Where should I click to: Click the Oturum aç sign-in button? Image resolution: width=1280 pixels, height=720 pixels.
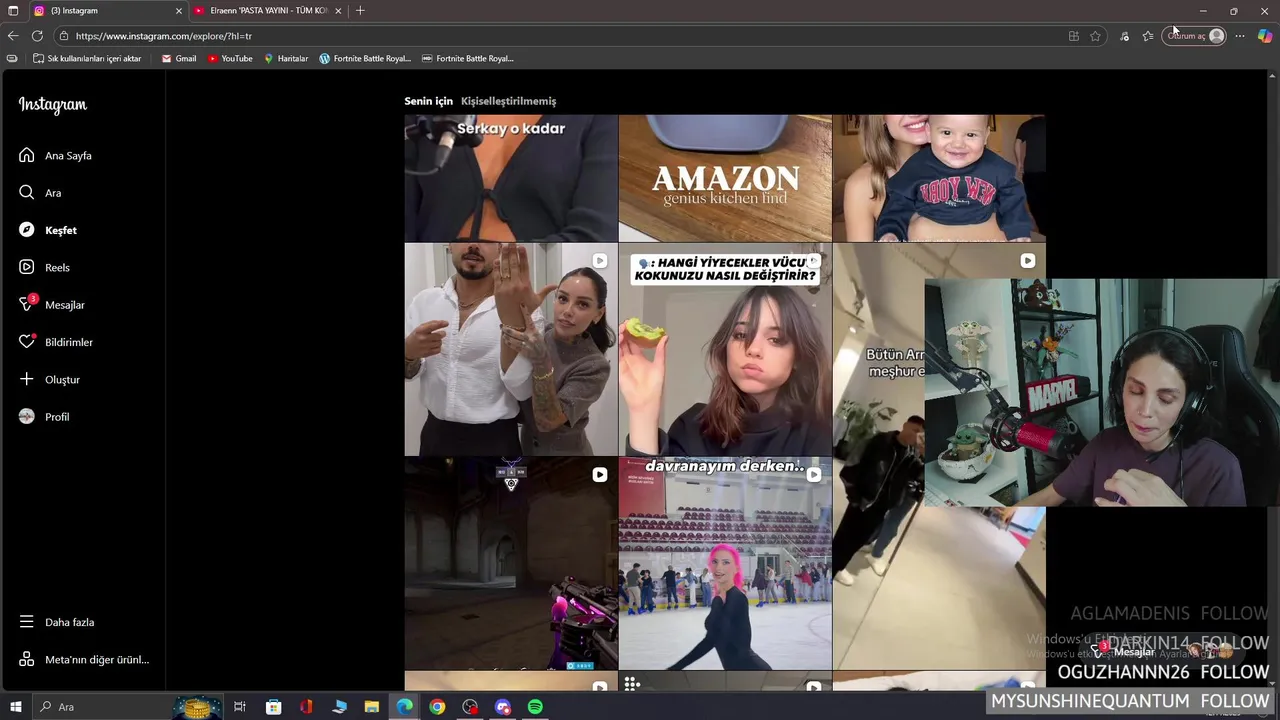pyautogui.click(x=1195, y=36)
